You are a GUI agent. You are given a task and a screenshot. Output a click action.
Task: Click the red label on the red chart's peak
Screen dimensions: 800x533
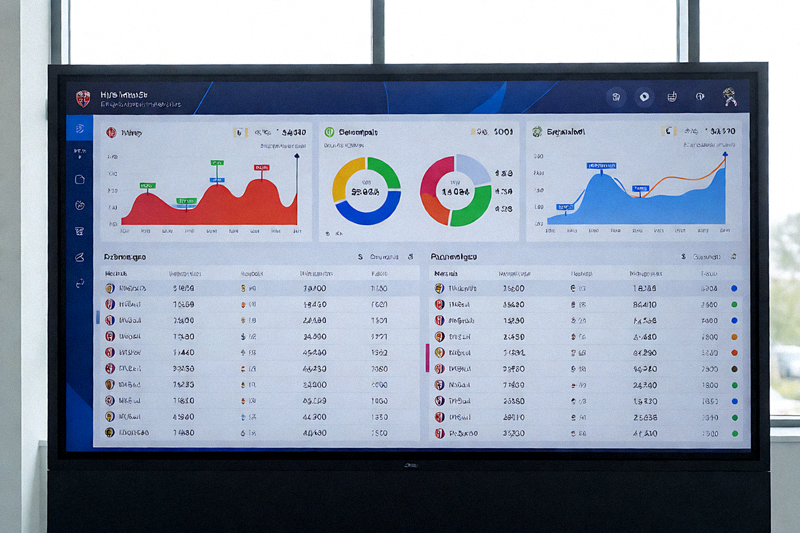(262, 167)
